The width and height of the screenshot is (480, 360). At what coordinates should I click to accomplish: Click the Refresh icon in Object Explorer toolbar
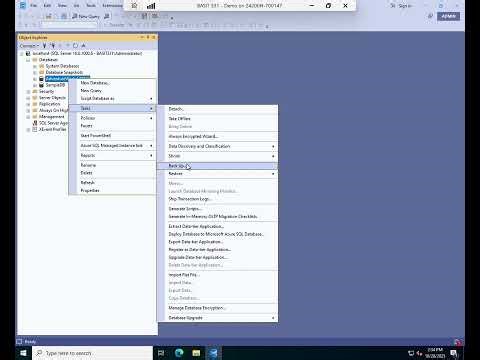pos(76,46)
